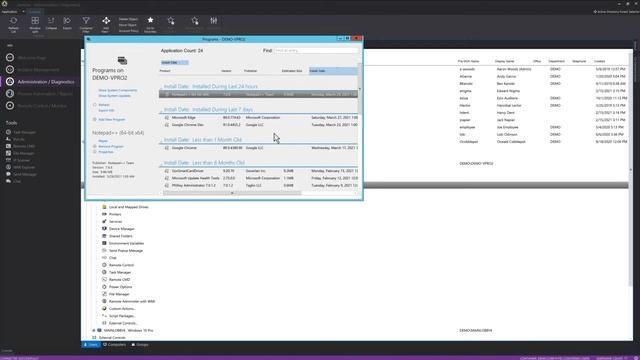Open the Process Automation sidebar icon
Image resolution: width=640 pixels, height=360 pixels.
coord(10,94)
